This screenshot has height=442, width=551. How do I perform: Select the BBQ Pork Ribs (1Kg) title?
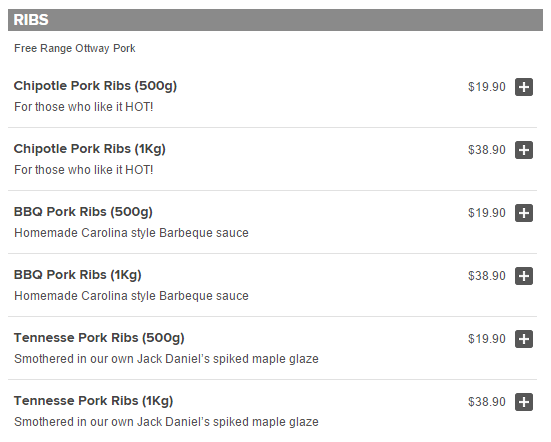[78, 275]
